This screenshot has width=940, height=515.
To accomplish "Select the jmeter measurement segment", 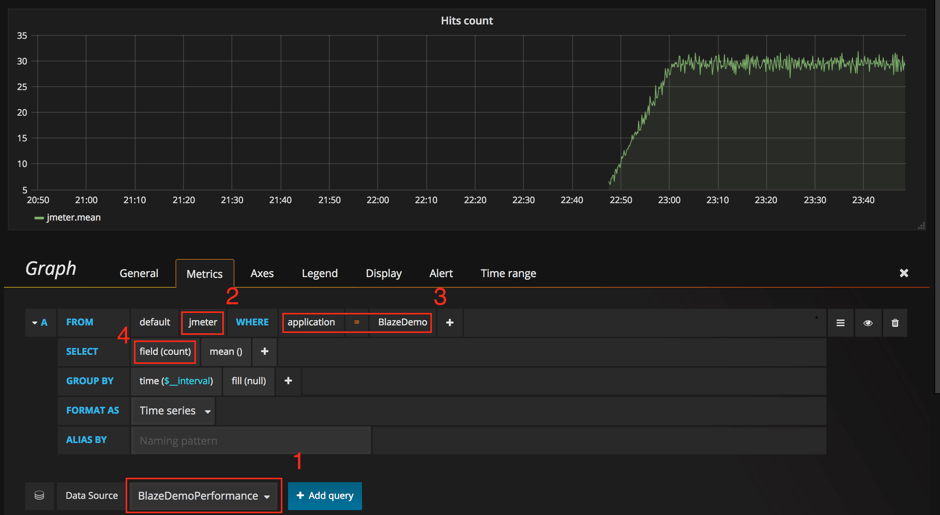I will [203, 323].
